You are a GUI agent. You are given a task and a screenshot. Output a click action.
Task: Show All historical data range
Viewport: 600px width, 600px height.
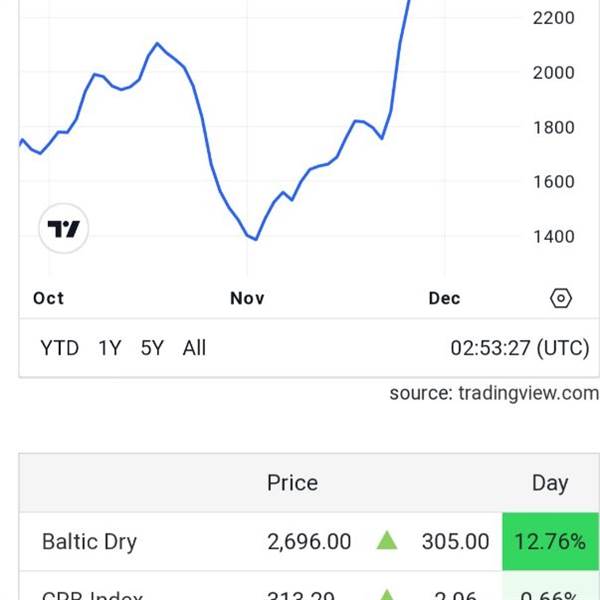point(194,348)
